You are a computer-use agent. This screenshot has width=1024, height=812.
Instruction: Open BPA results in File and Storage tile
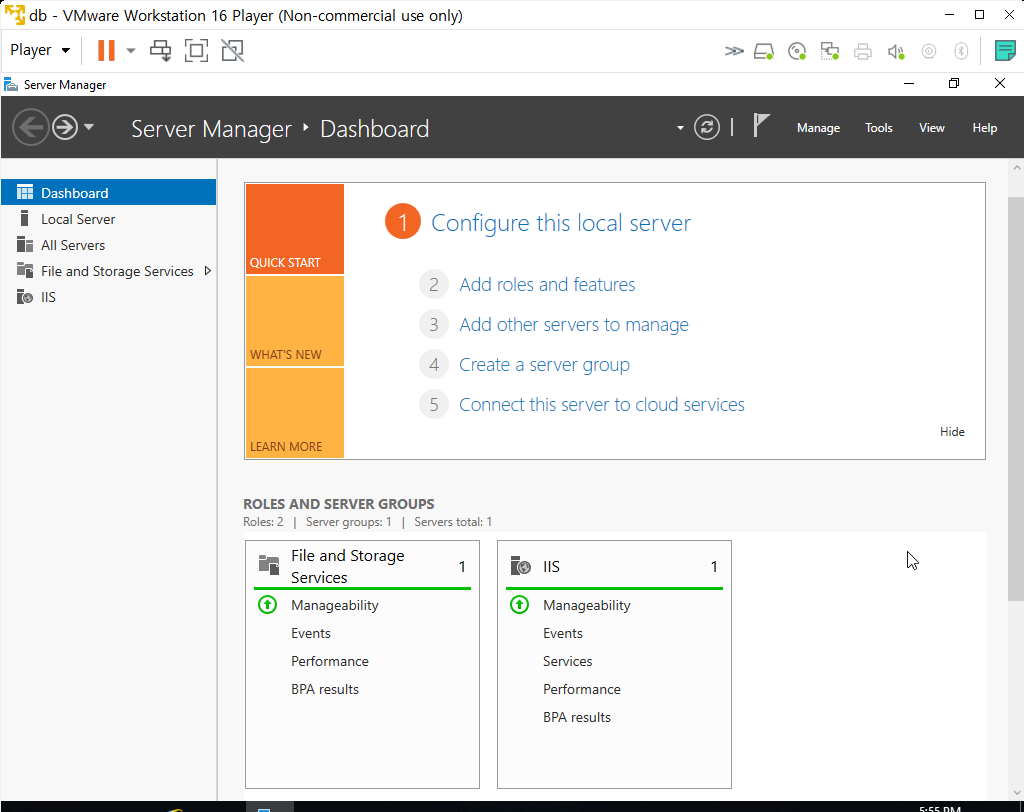pos(325,689)
